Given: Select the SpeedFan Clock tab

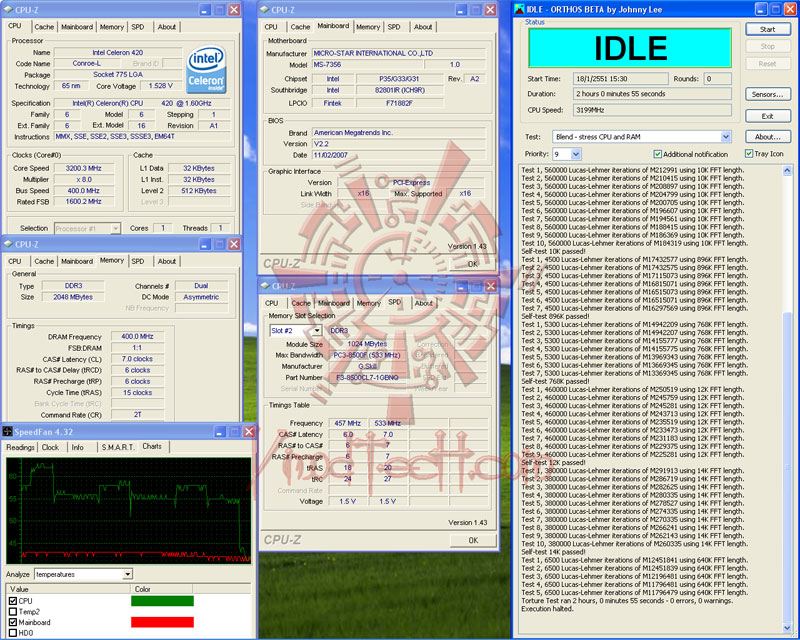Looking at the screenshot, I should pos(50,447).
